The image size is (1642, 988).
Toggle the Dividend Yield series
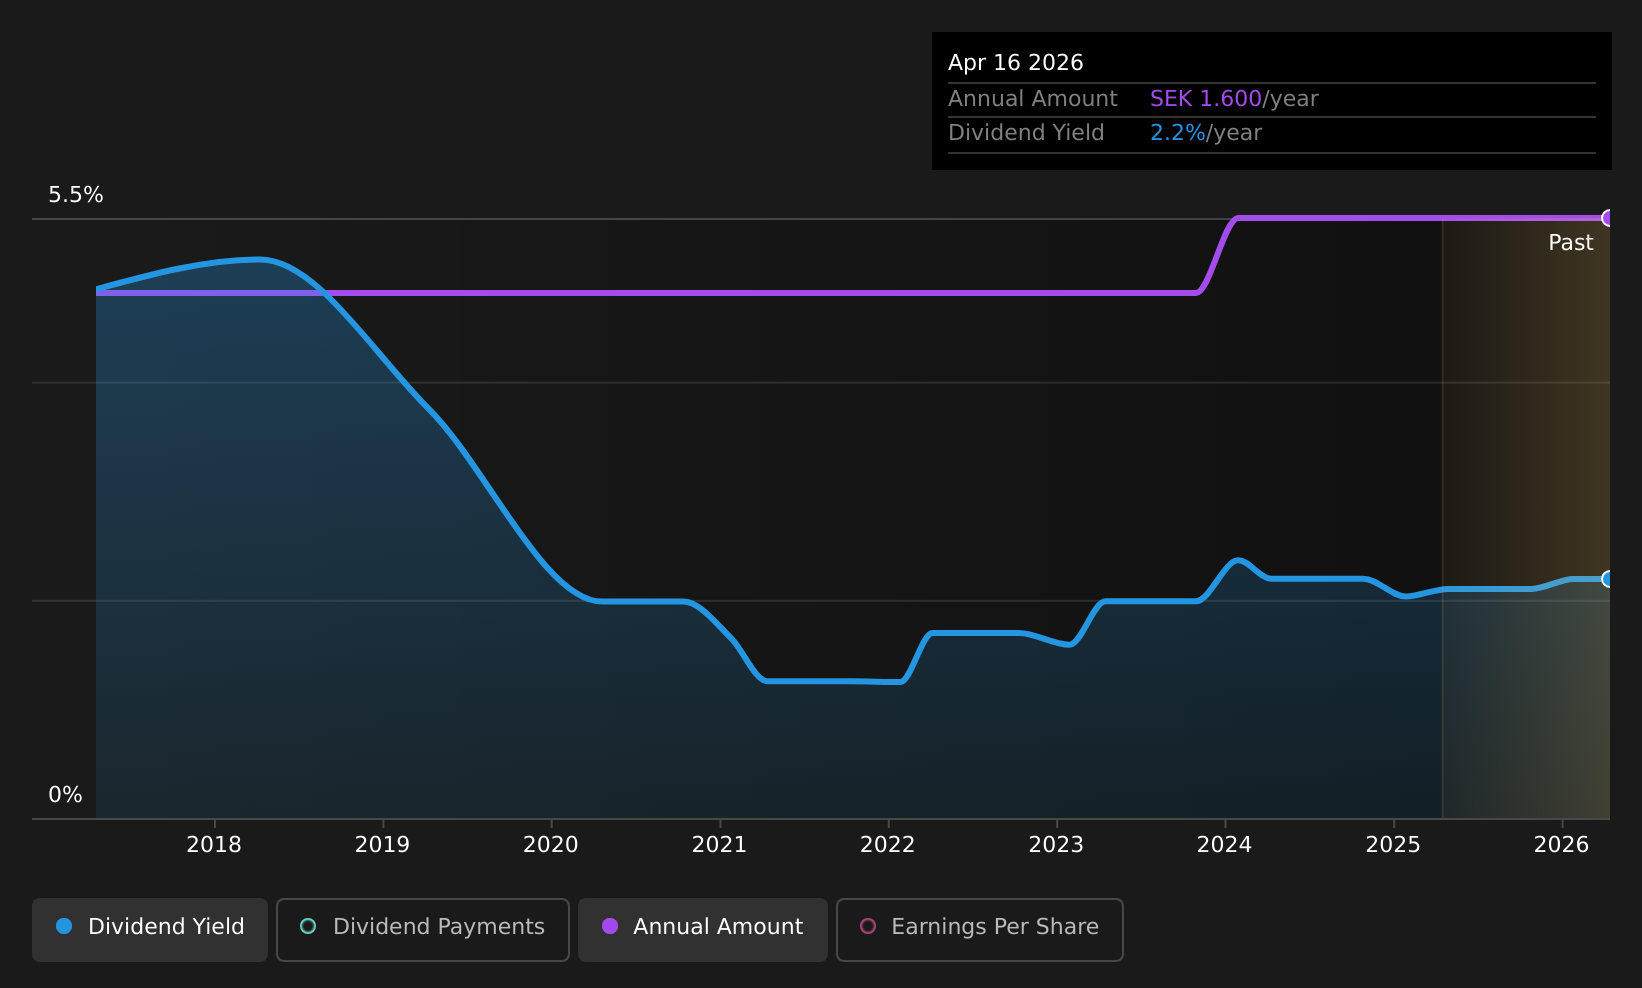point(150,930)
